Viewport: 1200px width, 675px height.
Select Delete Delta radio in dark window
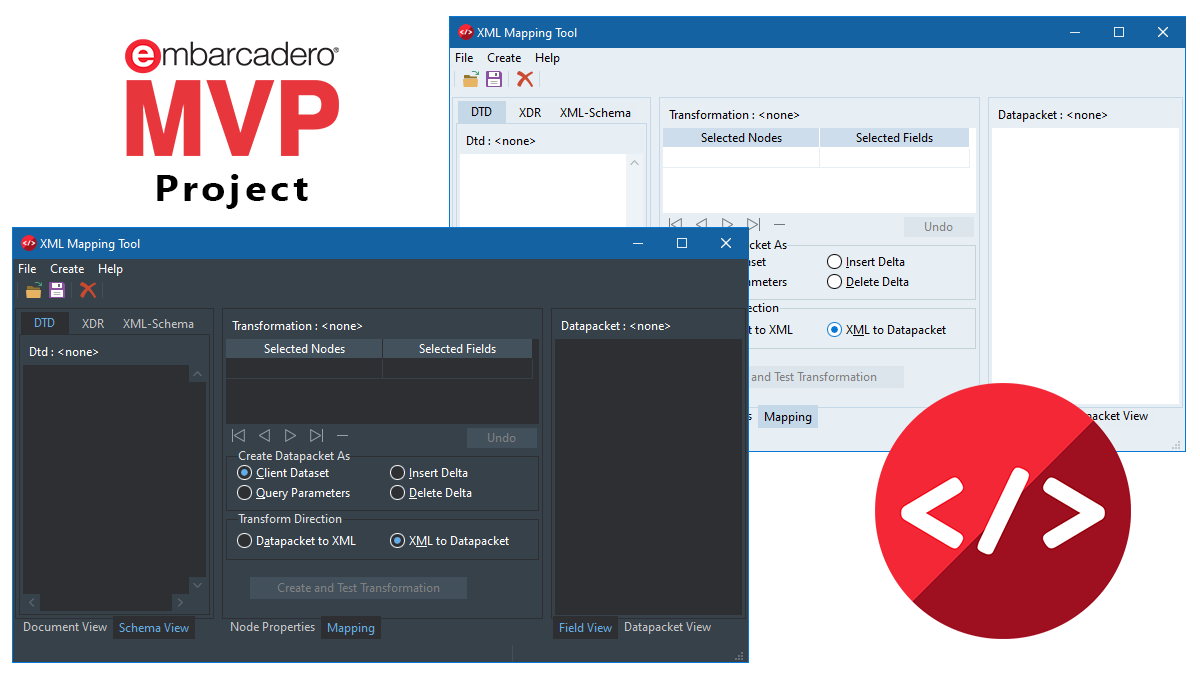tap(397, 493)
